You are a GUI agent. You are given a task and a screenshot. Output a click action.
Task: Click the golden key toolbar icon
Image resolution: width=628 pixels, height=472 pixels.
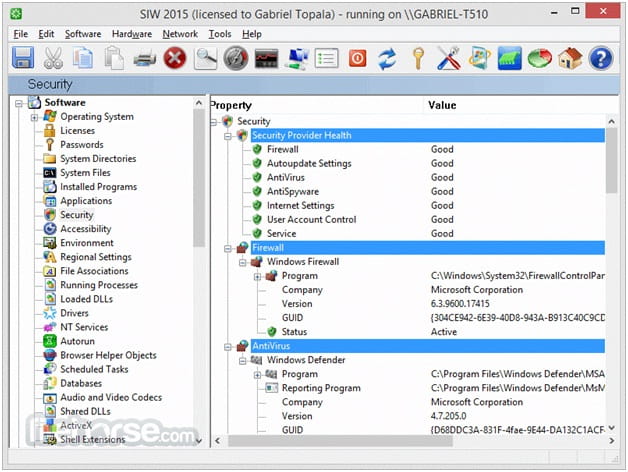click(418, 58)
